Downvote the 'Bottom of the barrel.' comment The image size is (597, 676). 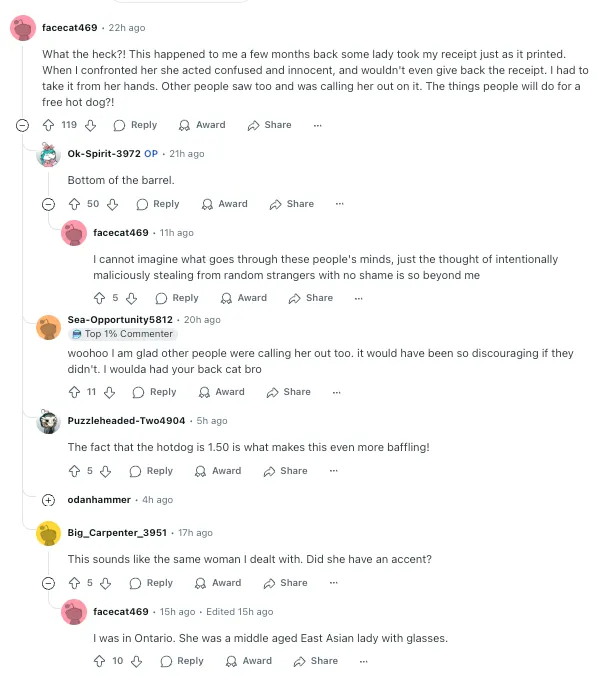pos(113,204)
